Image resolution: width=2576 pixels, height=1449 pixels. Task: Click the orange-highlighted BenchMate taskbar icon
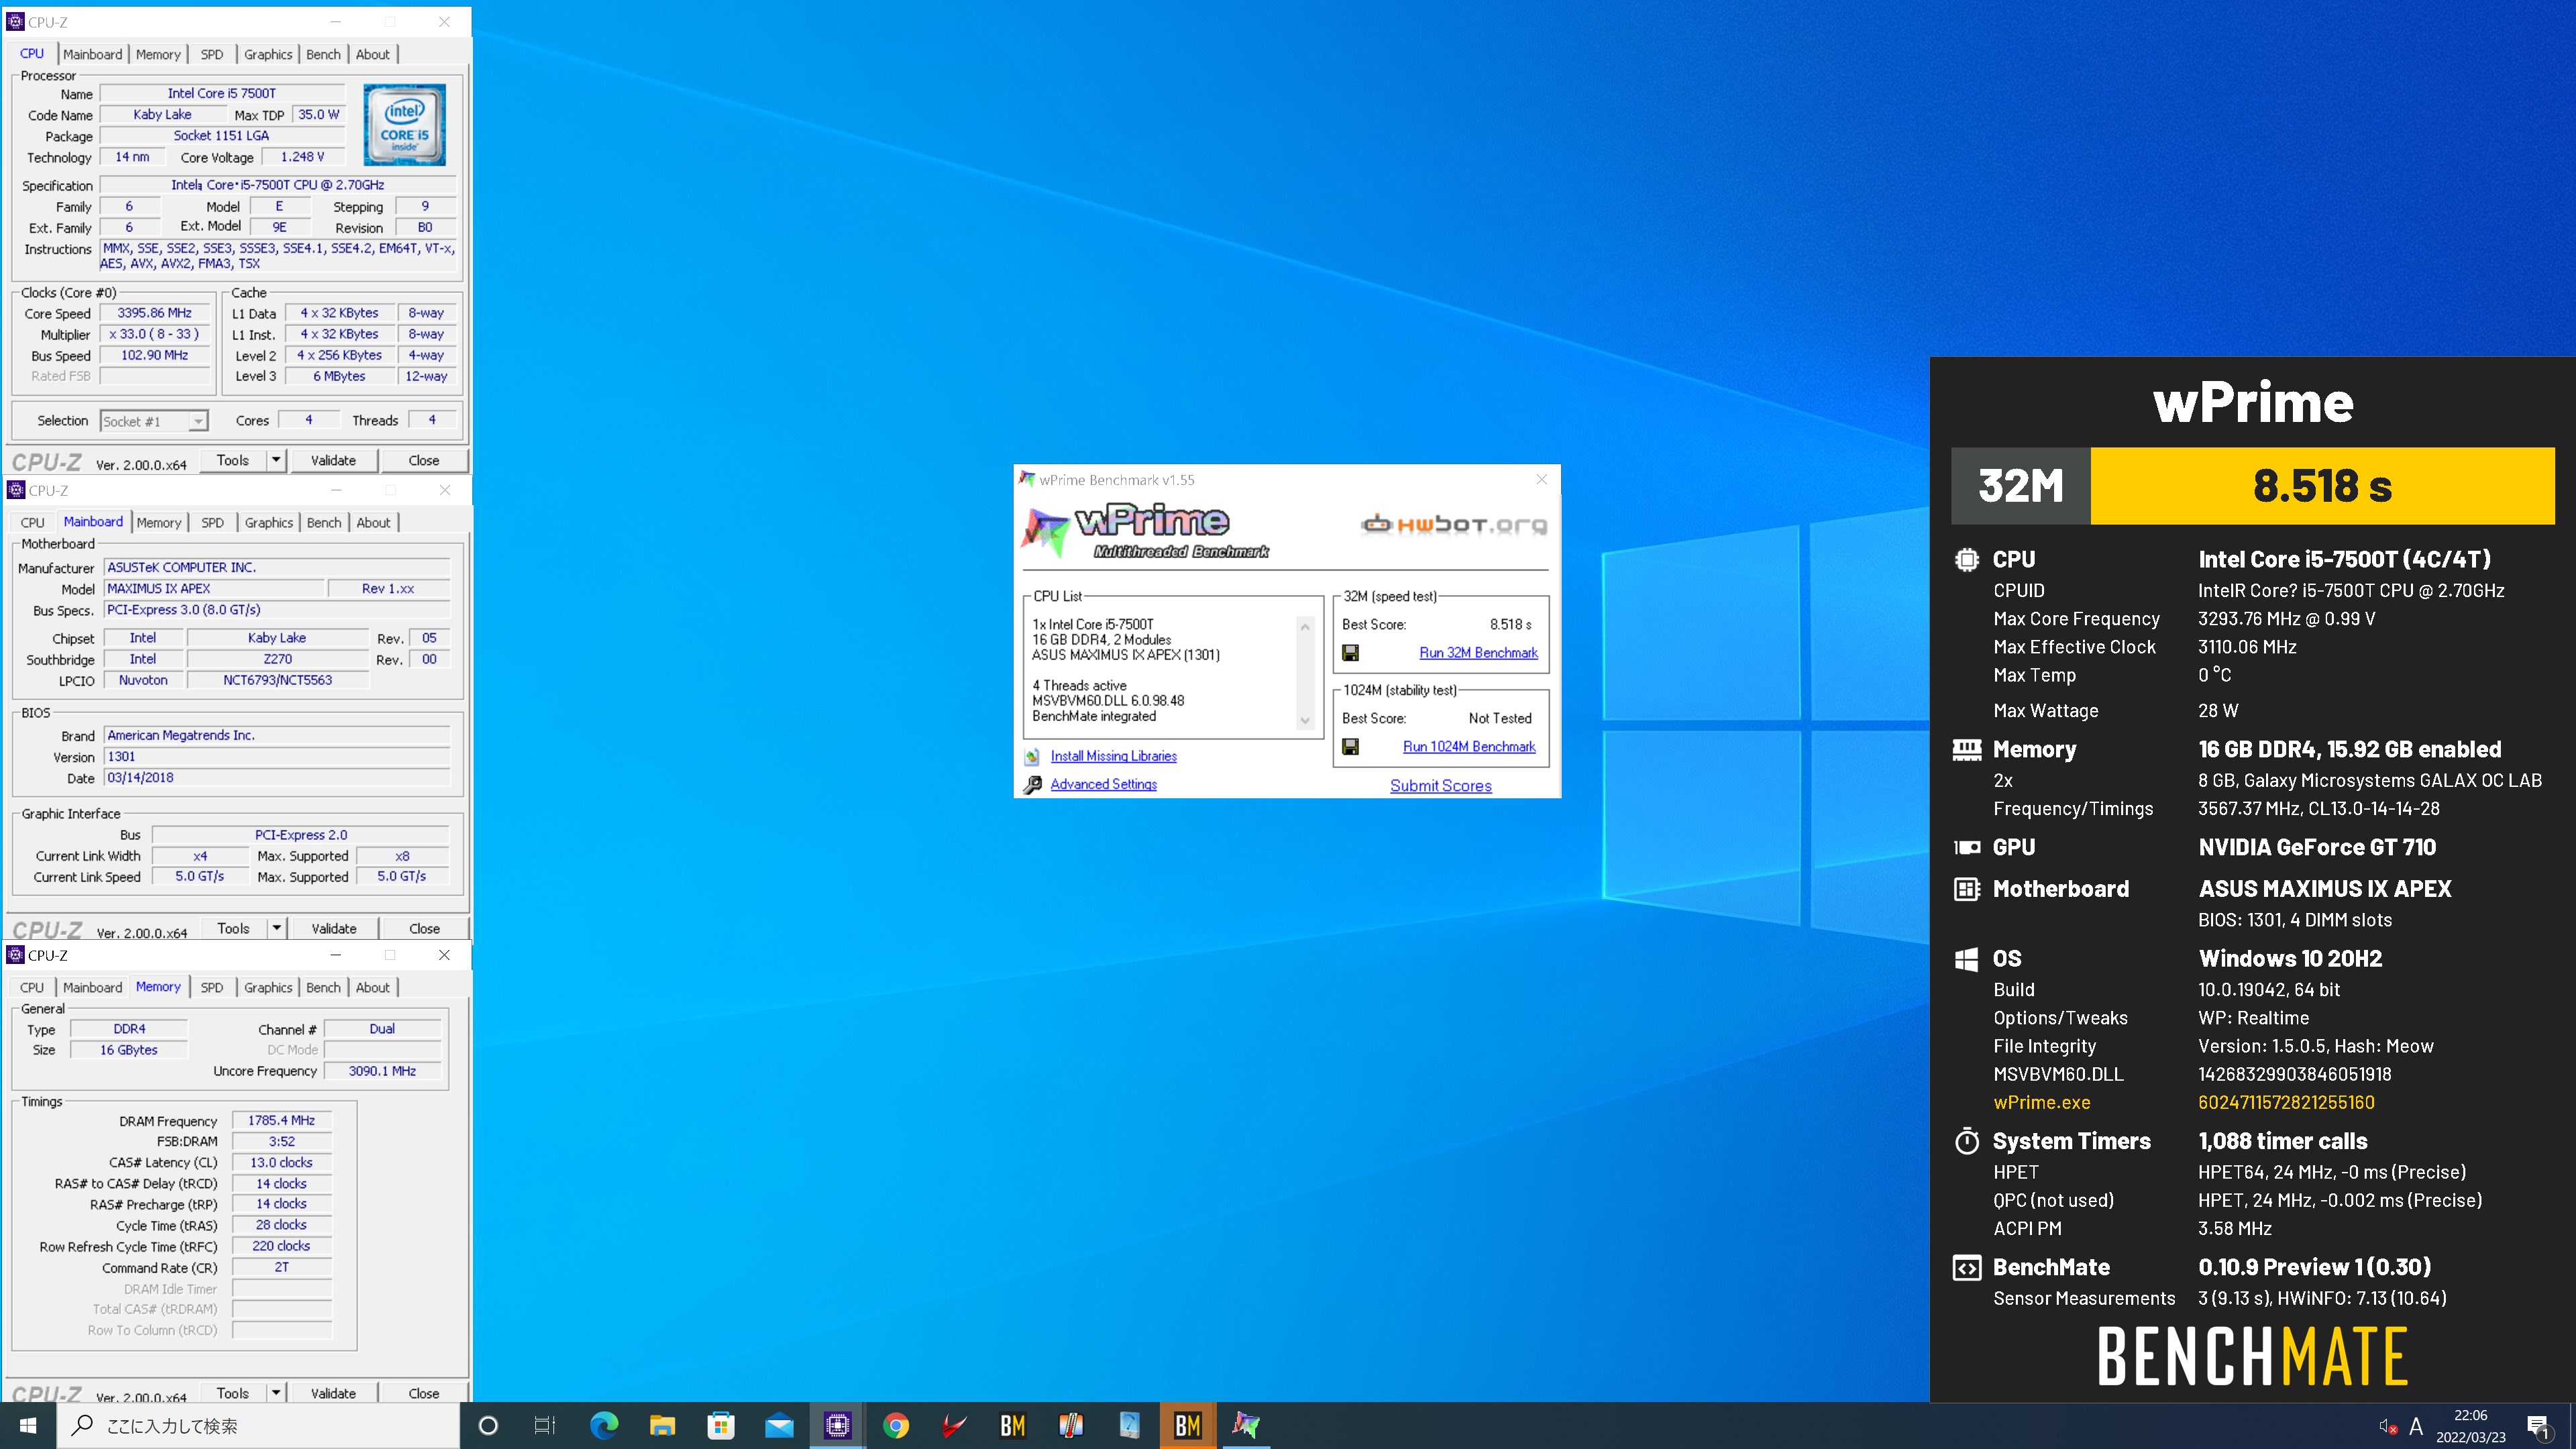point(1187,1425)
